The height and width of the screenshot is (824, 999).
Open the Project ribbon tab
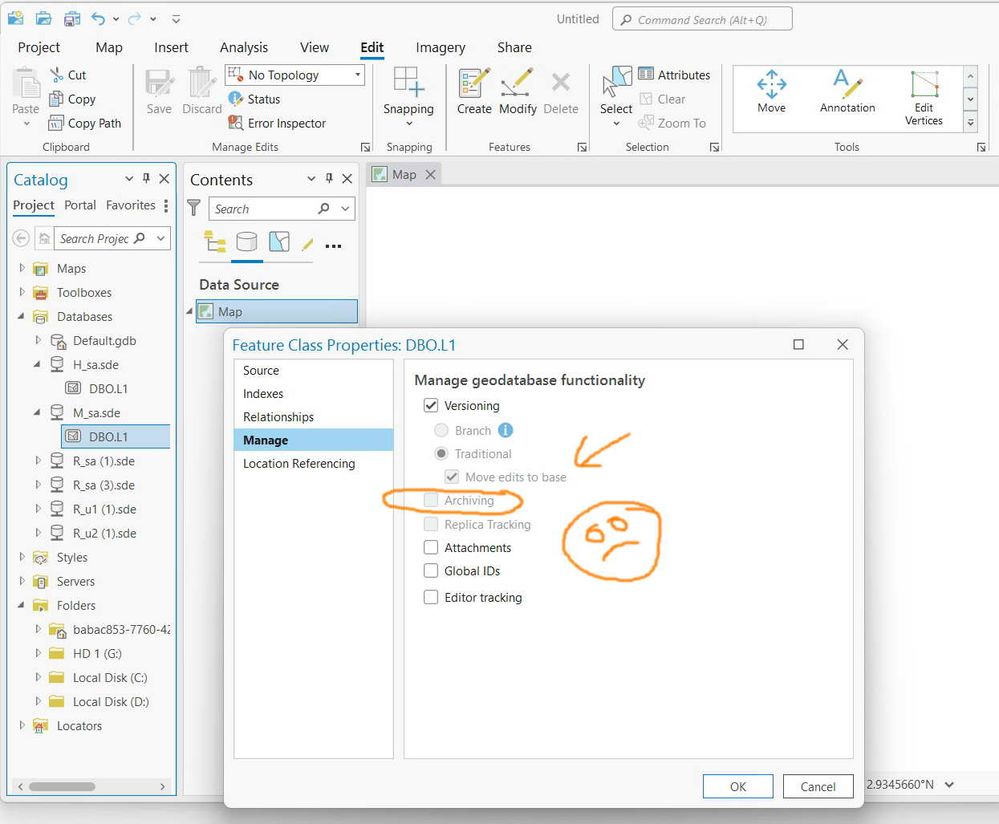[x=38, y=47]
